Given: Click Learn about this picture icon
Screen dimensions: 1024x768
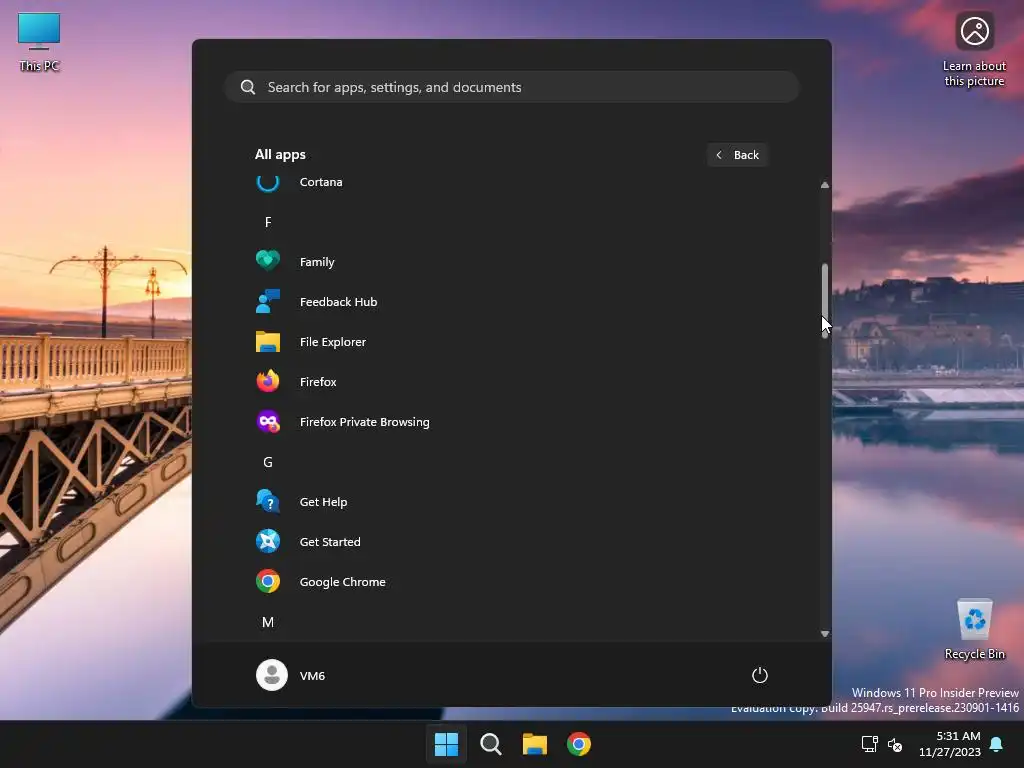Looking at the screenshot, I should click(x=974, y=50).
